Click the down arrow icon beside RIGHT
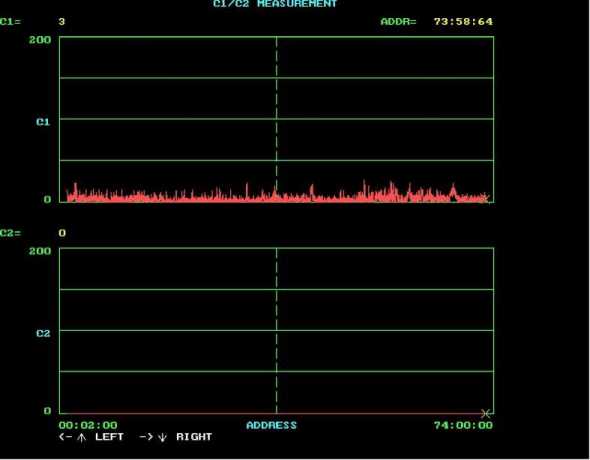The image size is (590, 460). [x=163, y=437]
